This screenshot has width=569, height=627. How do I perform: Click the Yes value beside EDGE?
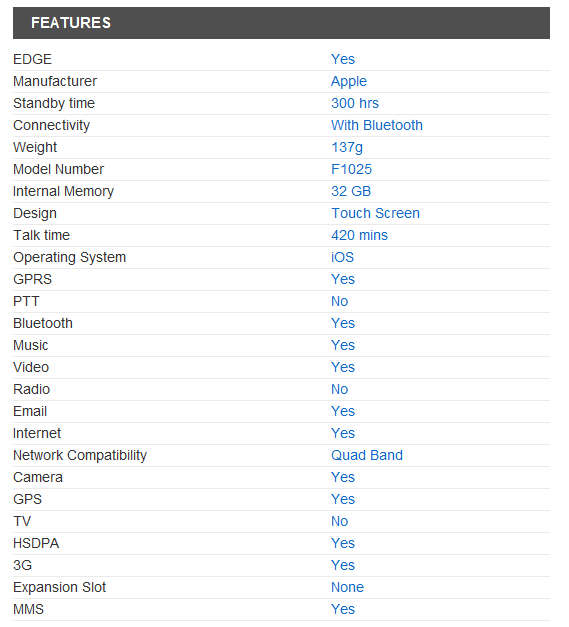[343, 59]
